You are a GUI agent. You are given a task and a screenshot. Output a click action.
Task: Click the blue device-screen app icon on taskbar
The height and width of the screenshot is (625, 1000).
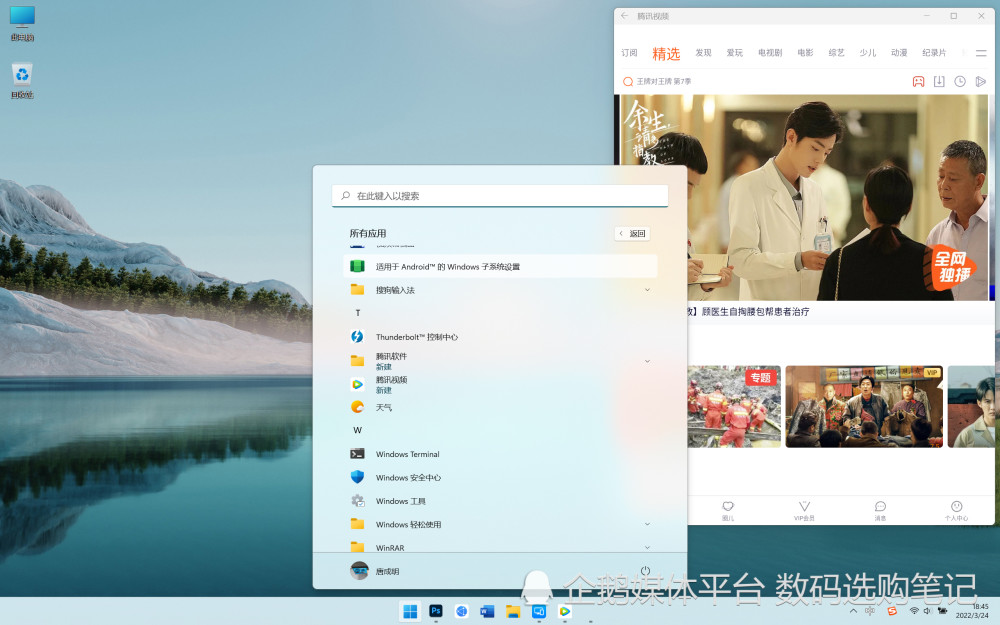coord(539,612)
